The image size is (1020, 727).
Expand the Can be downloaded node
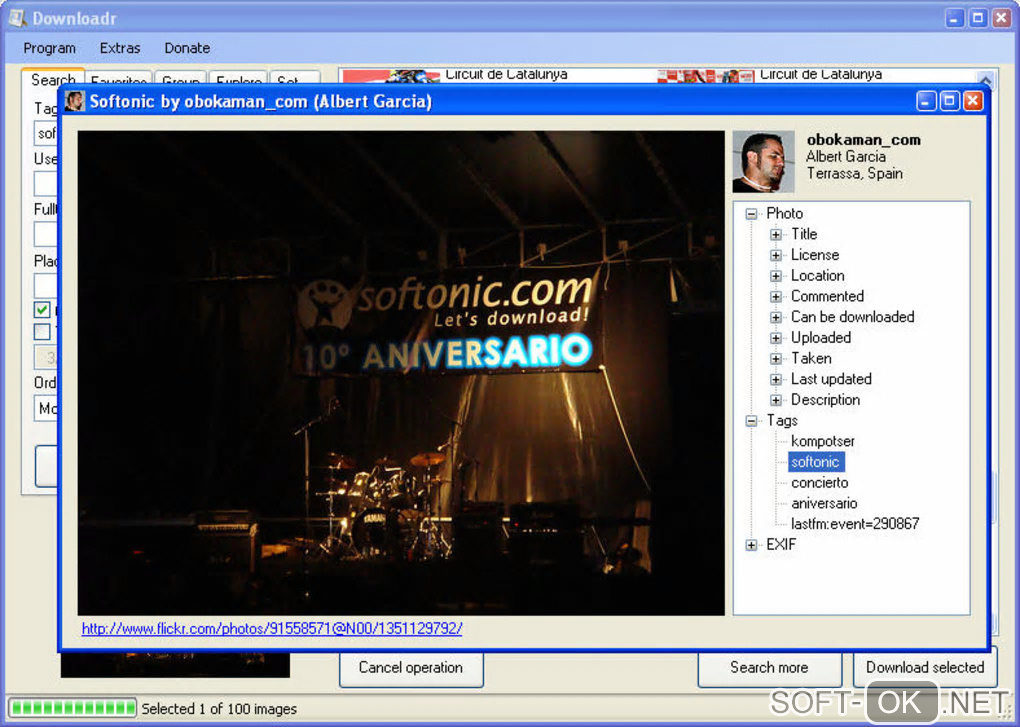(x=775, y=317)
